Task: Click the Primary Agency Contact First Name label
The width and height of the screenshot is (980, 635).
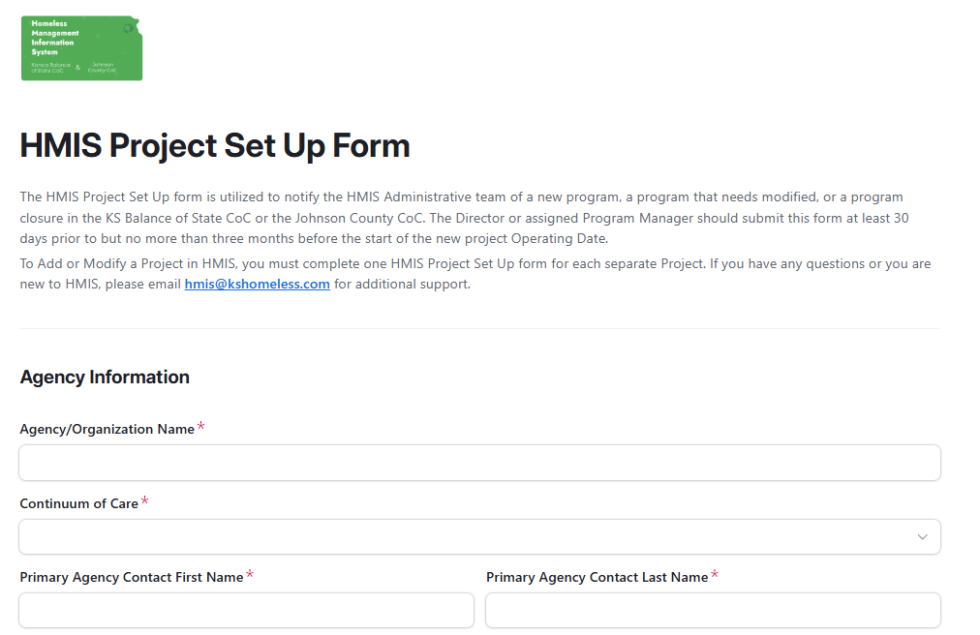Action: point(131,577)
